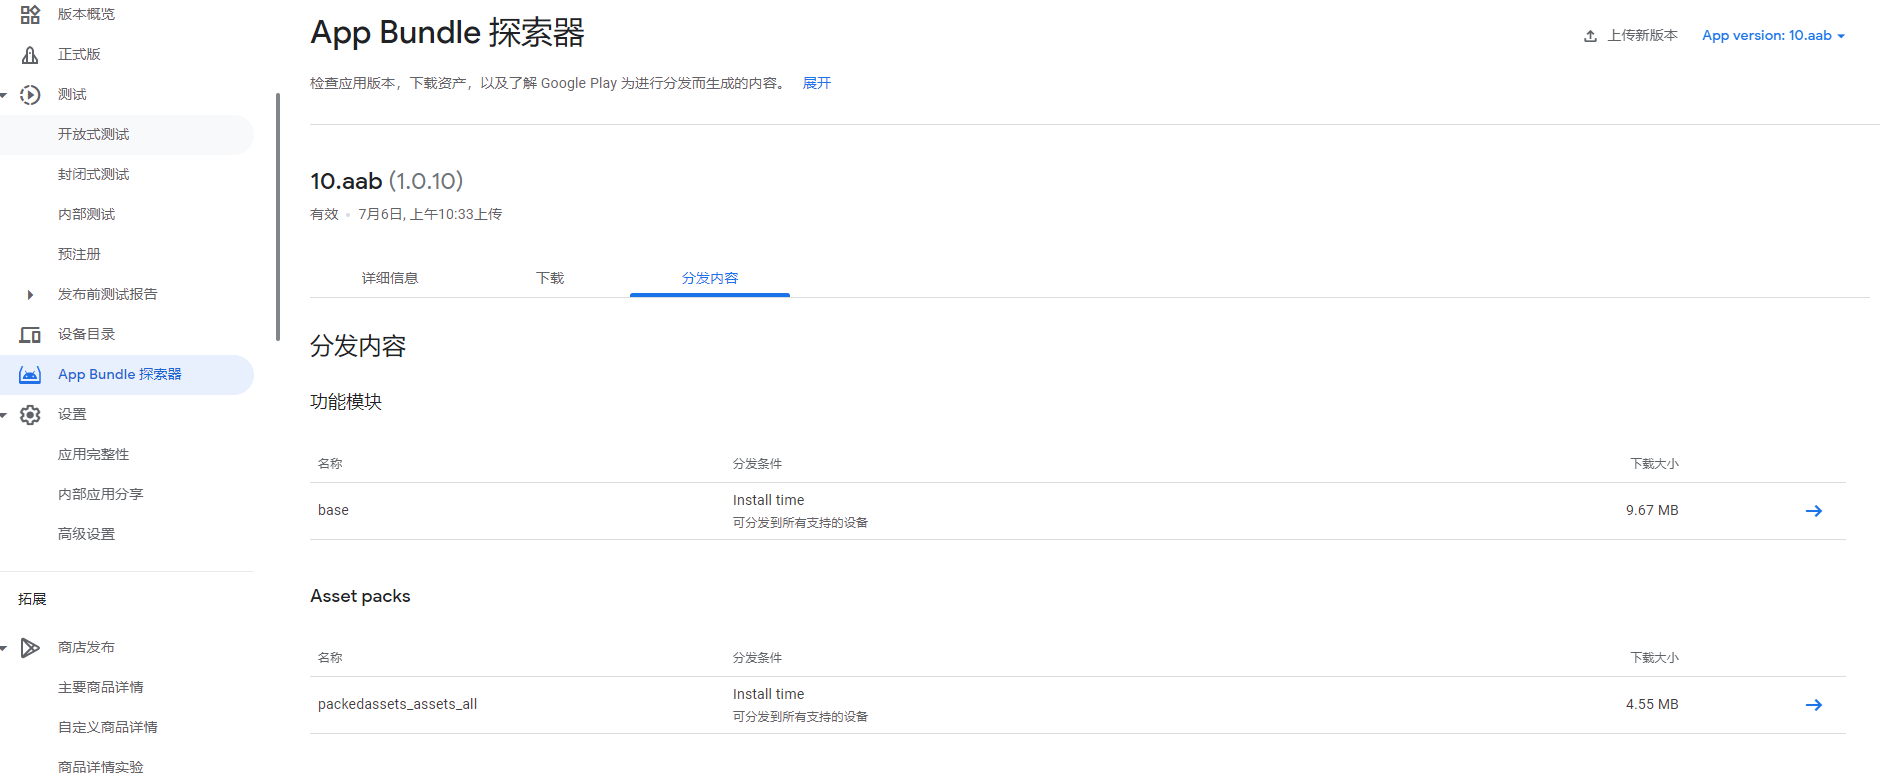Switch to the 下载 tab
This screenshot has height=782, width=1880.
(550, 278)
